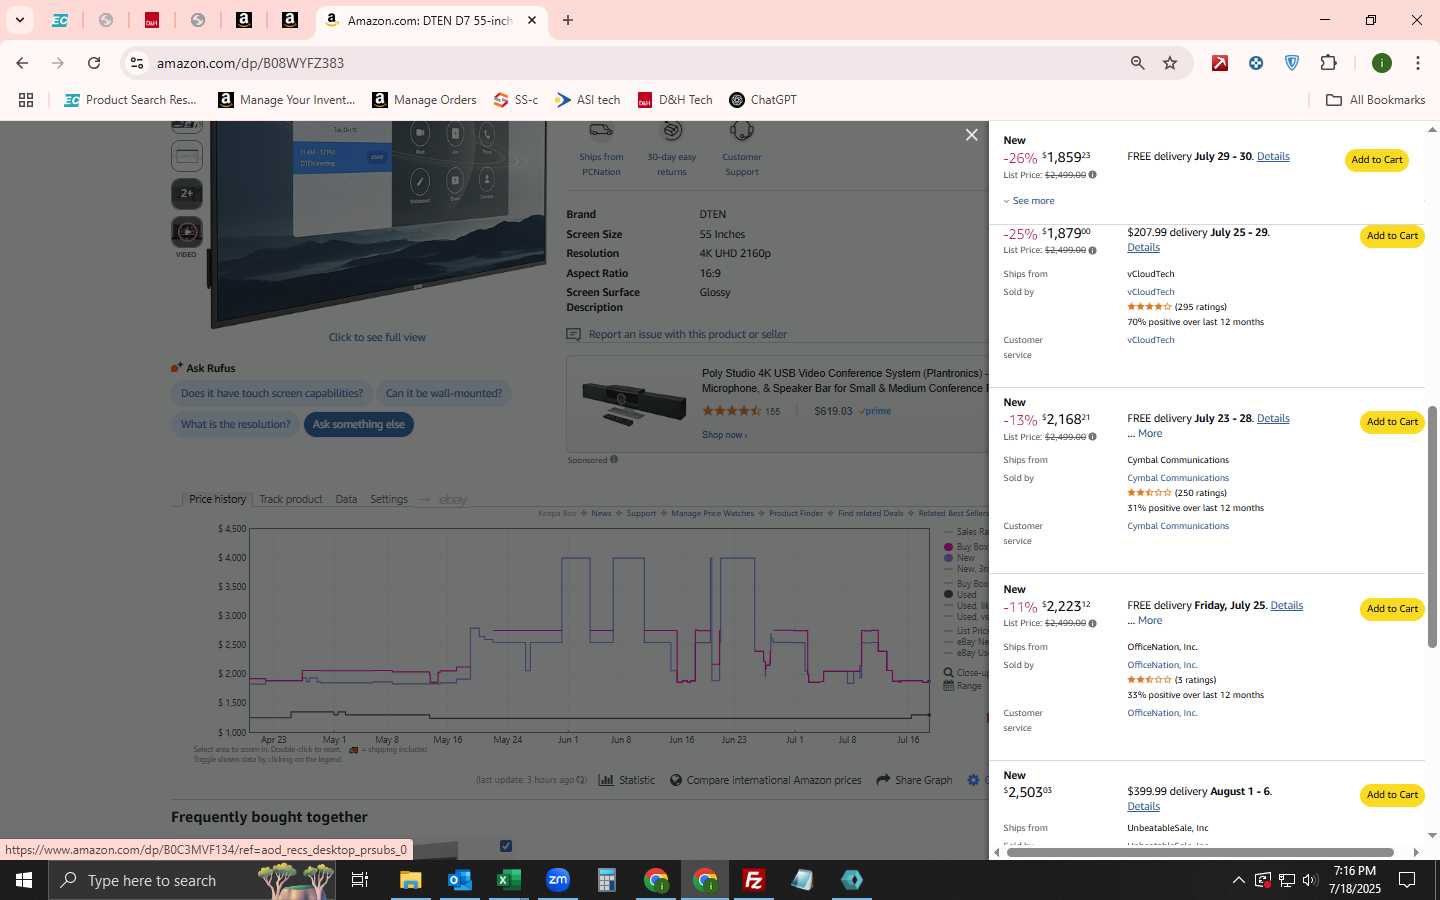Close the other sellers panel with the X
Screen dimensions: 1440x900
click(971, 135)
